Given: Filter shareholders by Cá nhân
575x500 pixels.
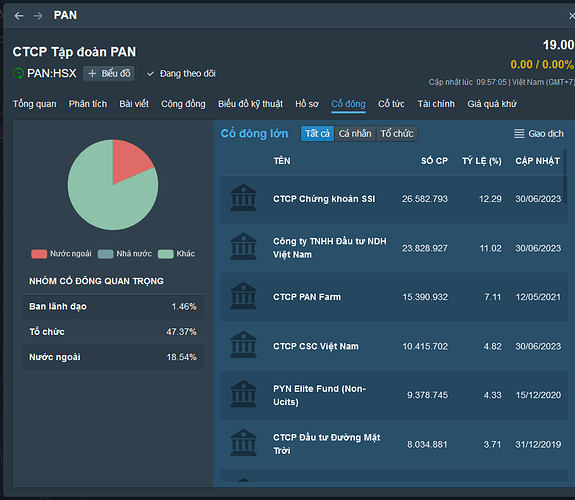Looking at the screenshot, I should click(x=355, y=134).
